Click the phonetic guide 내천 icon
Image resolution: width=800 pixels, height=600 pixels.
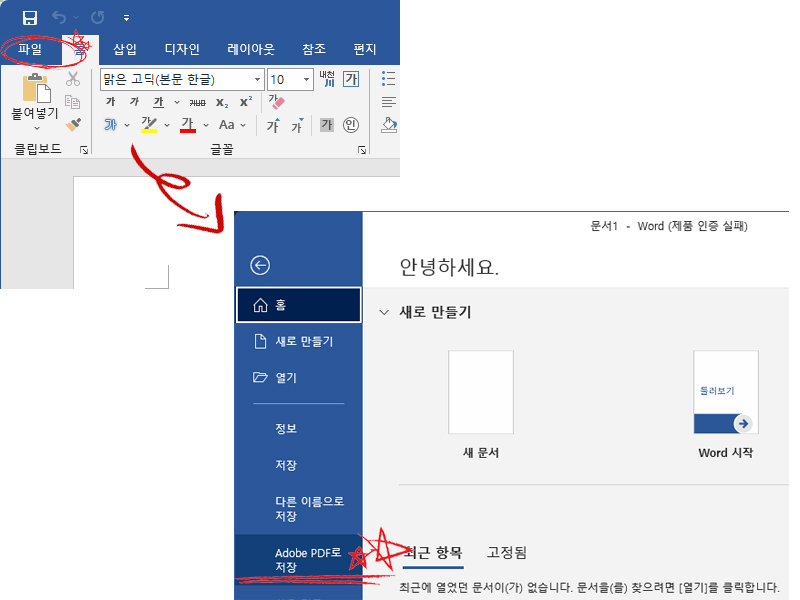coord(328,79)
